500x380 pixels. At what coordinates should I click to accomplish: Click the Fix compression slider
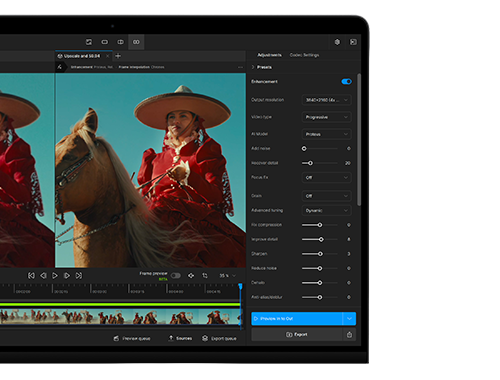320,225
